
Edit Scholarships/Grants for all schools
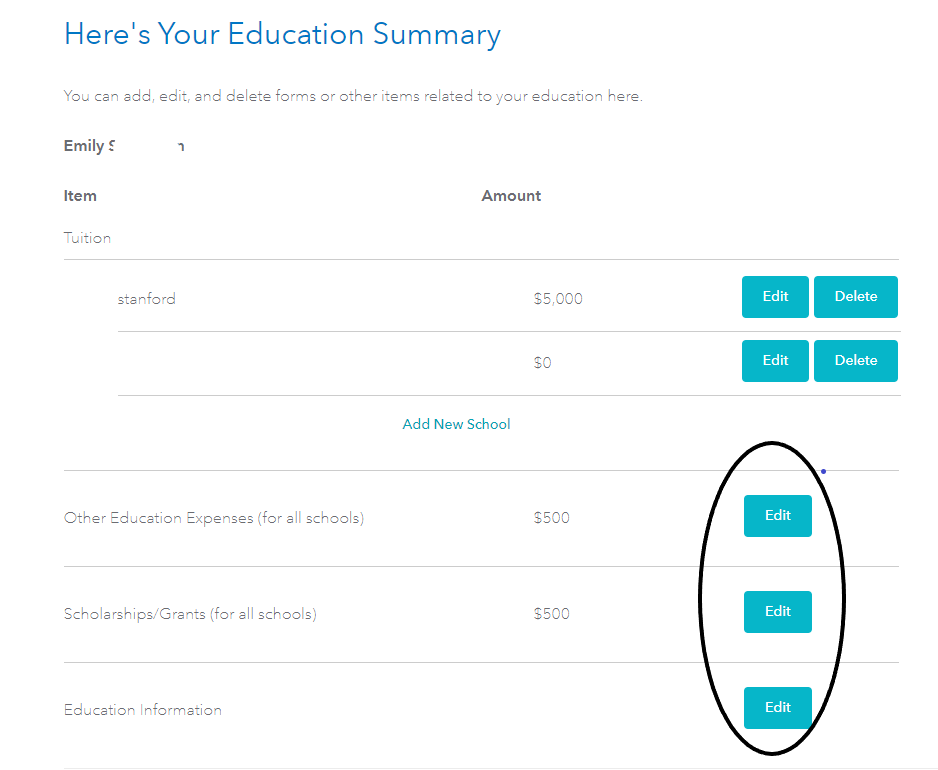coord(777,611)
